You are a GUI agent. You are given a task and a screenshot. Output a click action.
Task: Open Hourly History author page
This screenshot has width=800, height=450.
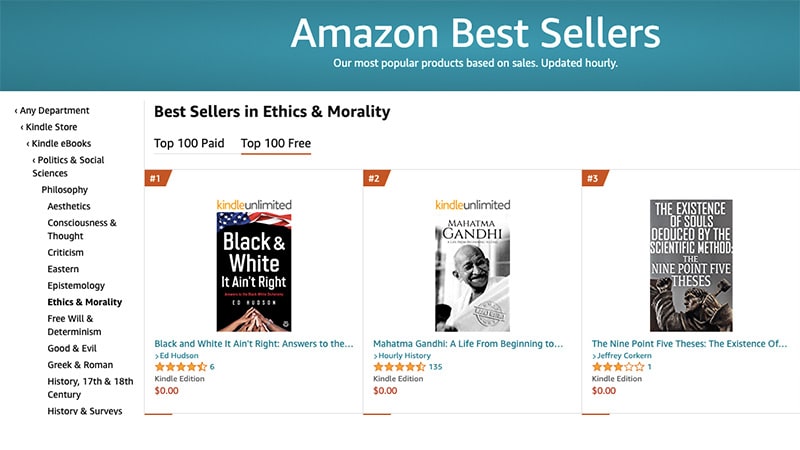[x=404, y=356]
